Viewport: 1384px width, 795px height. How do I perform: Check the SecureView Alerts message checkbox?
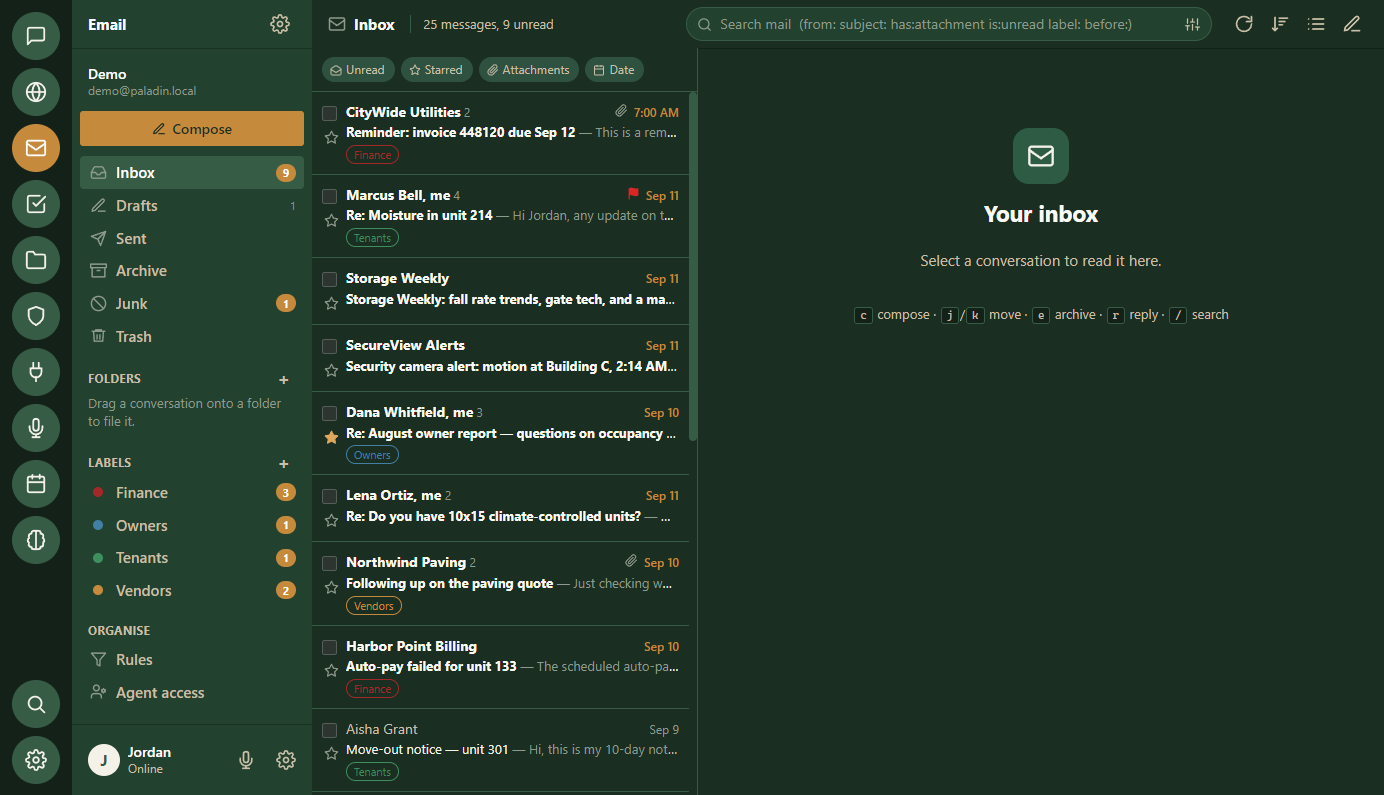point(329,346)
